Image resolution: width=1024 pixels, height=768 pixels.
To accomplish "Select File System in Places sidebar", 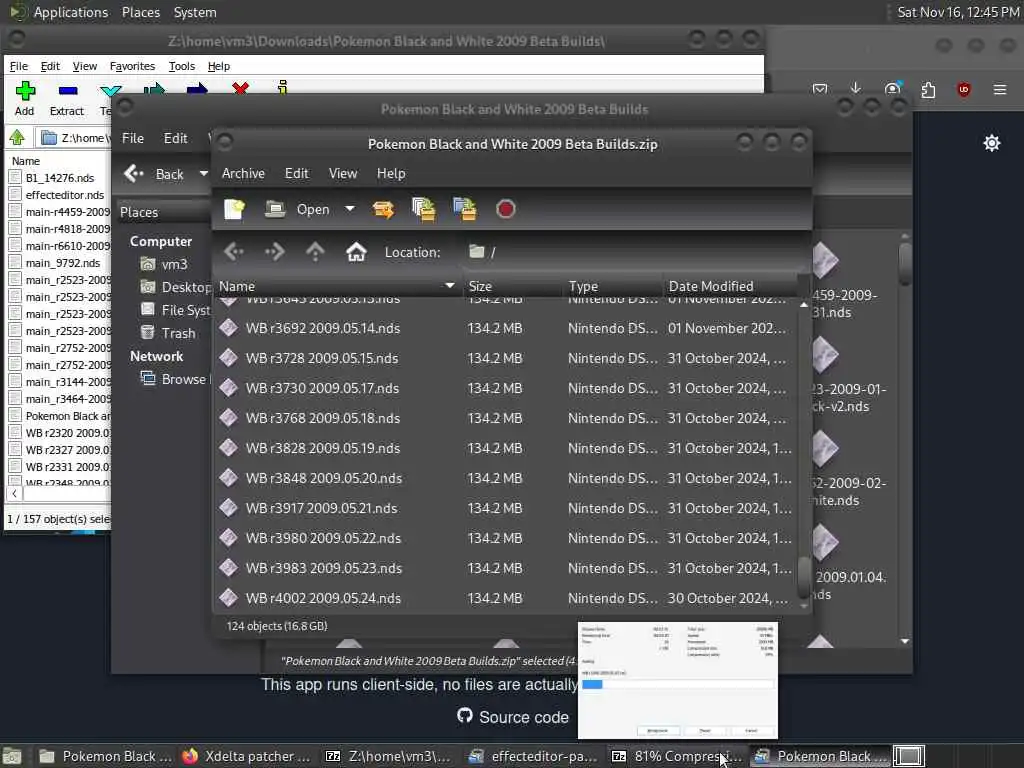I will (x=176, y=310).
